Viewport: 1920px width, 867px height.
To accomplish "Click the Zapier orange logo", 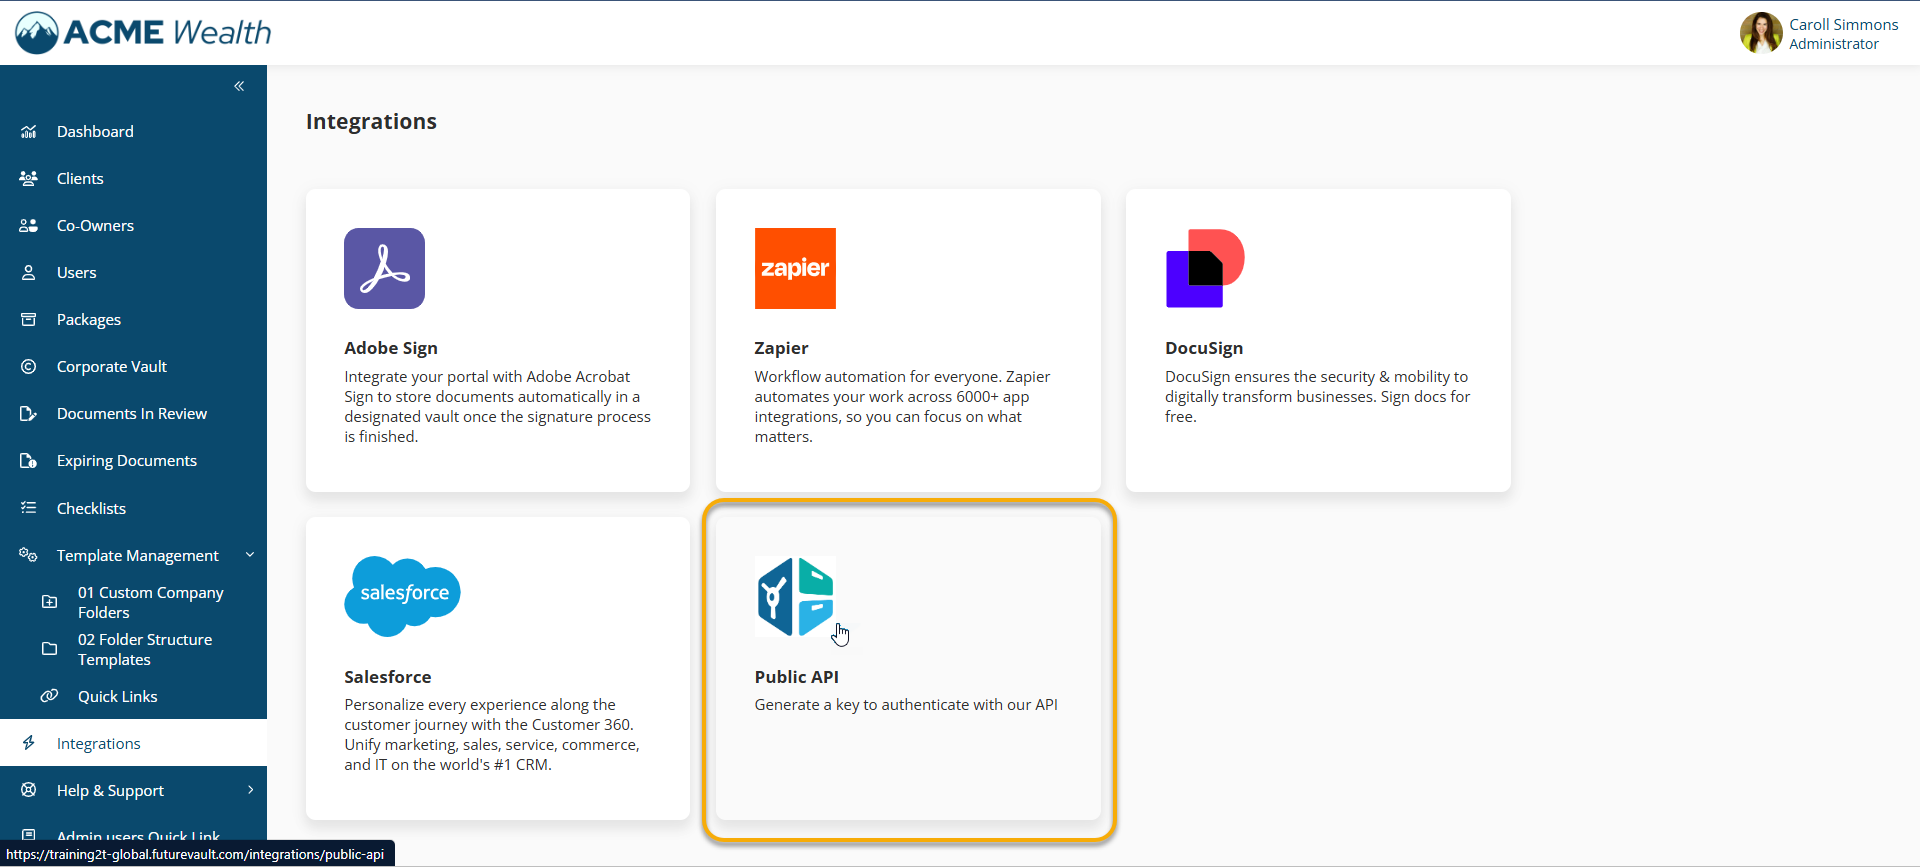I will point(795,268).
